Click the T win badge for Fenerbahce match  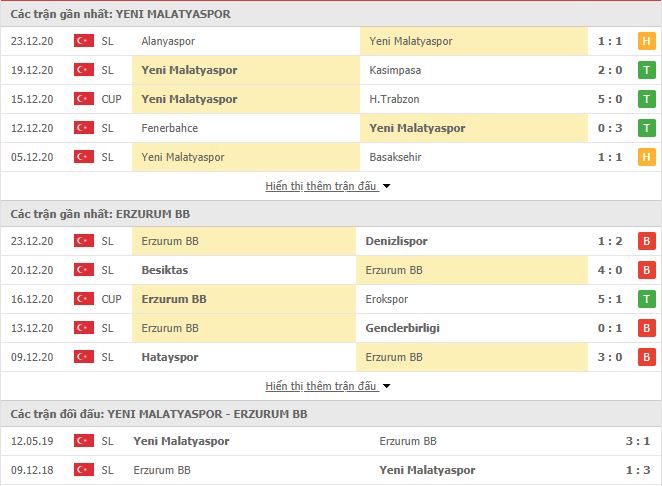pos(646,128)
